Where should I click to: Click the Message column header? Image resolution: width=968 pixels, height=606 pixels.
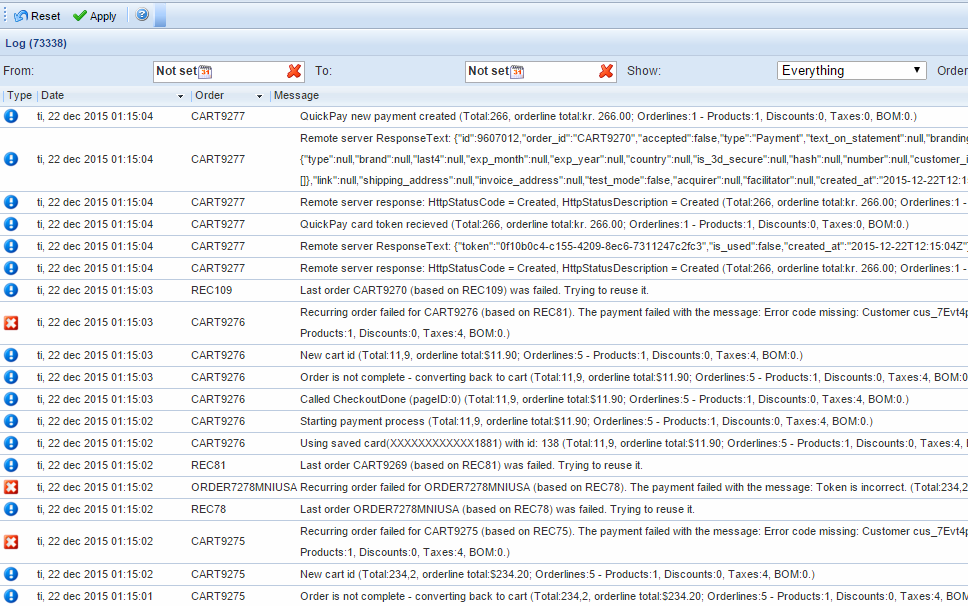click(x=297, y=96)
